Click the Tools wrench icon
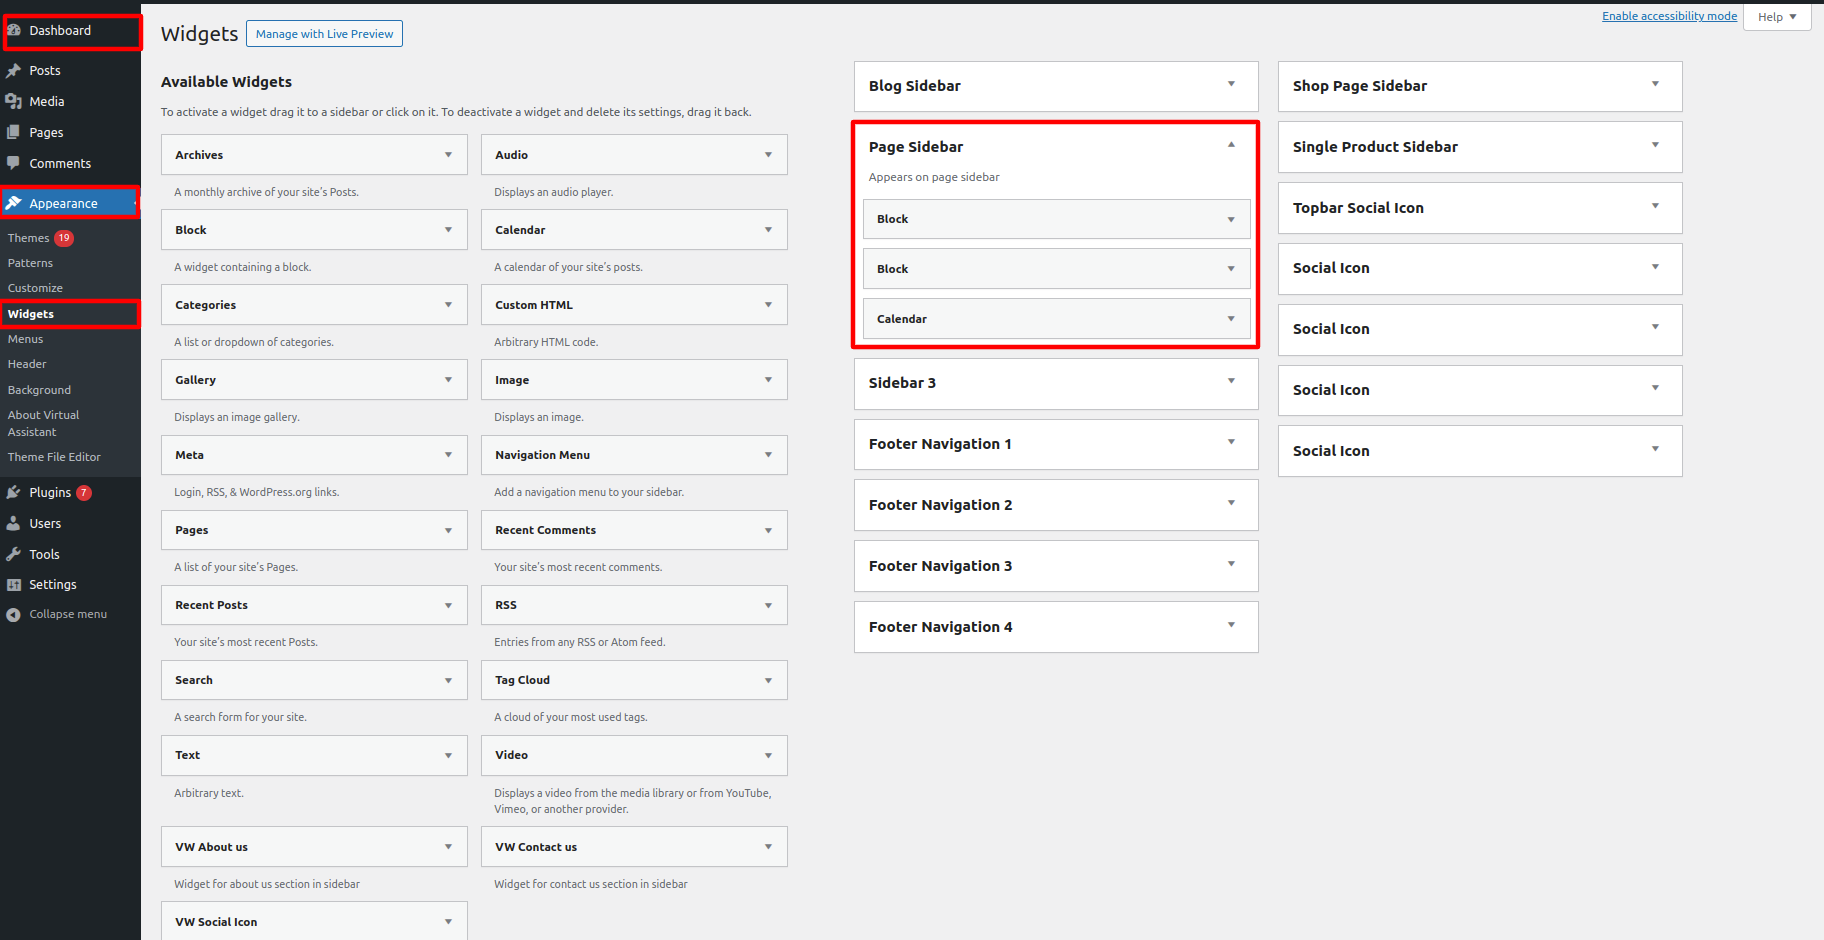 pyautogui.click(x=14, y=554)
